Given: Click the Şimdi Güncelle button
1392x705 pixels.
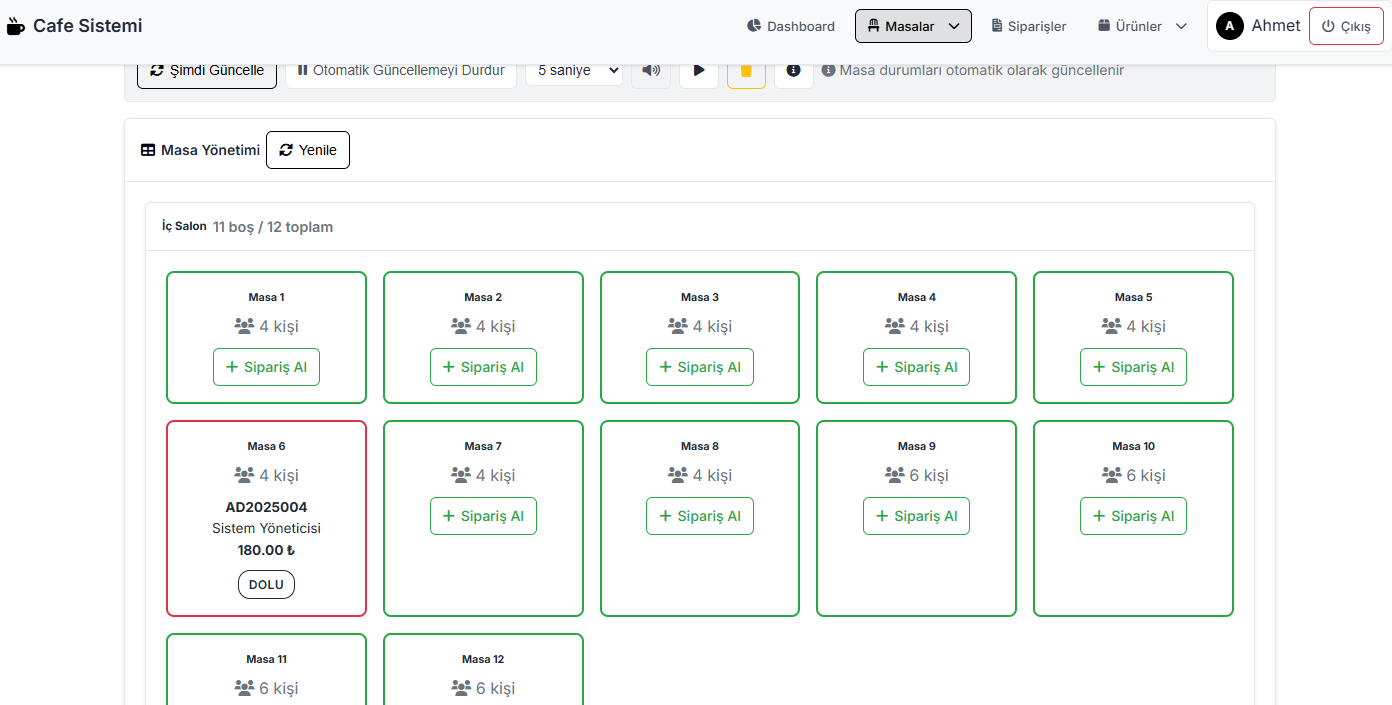Looking at the screenshot, I should (x=207, y=70).
